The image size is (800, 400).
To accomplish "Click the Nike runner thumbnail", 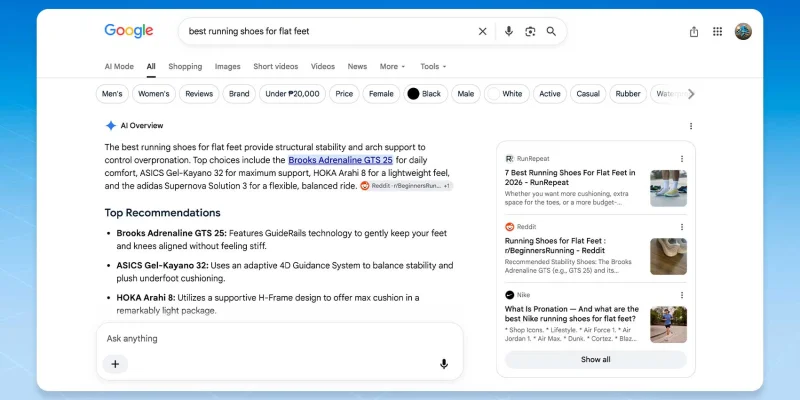I will pos(668,324).
